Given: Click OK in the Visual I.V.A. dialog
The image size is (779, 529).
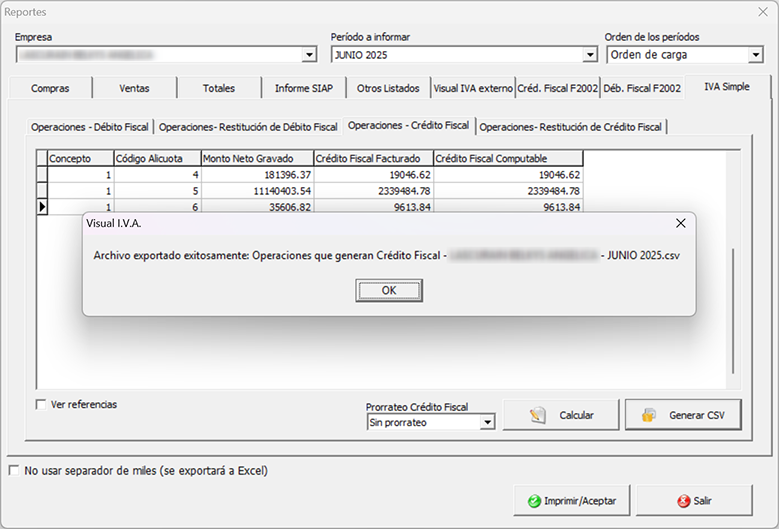Looking at the screenshot, I should 389,290.
